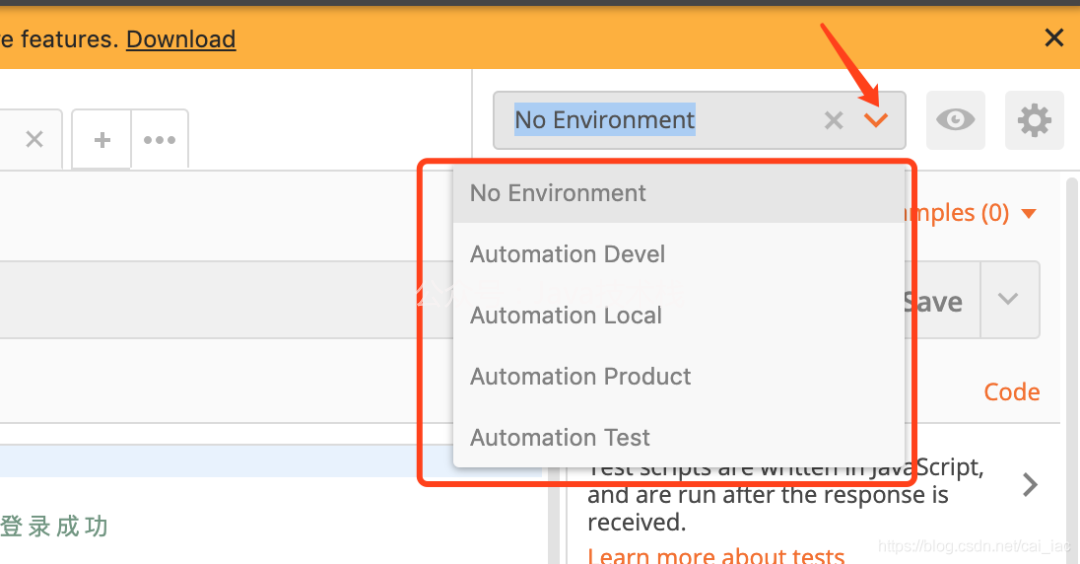Choose the Automation Test environment
Viewport: 1080px width, 564px height.
pos(678,437)
